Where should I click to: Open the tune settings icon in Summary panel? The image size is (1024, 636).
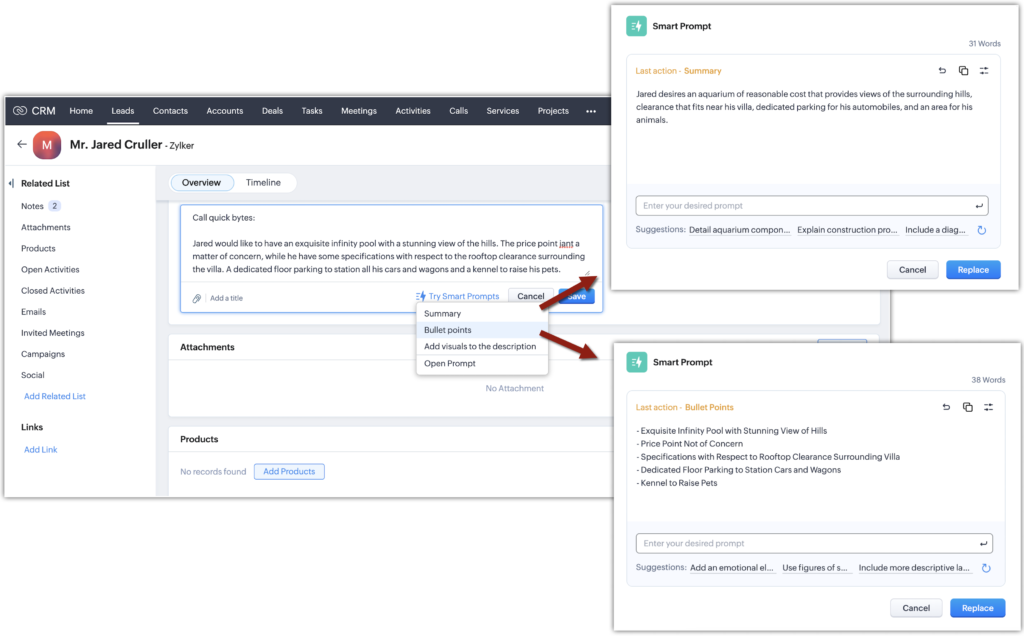point(985,71)
